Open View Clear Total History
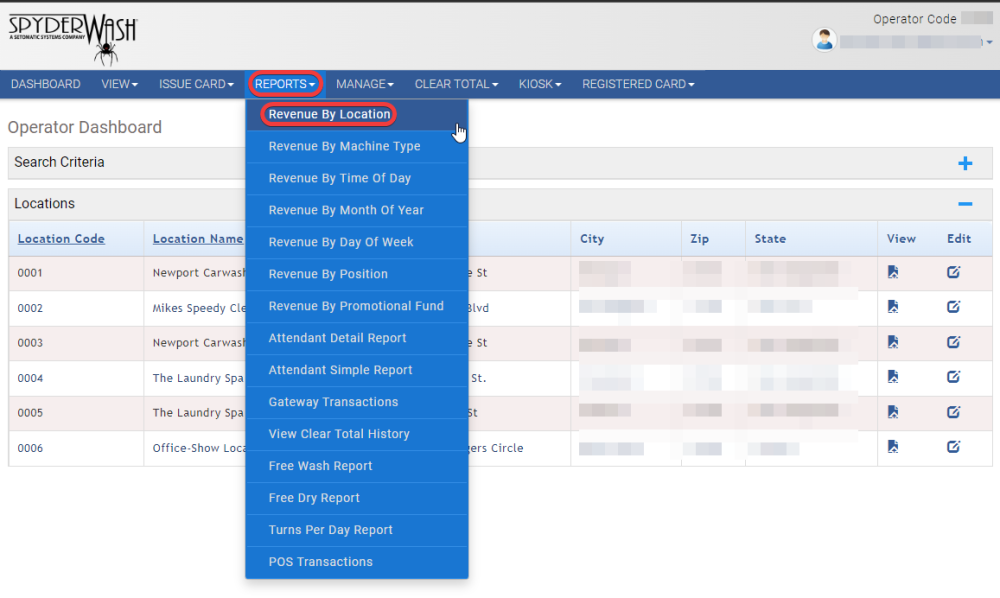Viewport: 1000px width, 598px height. tap(357, 434)
